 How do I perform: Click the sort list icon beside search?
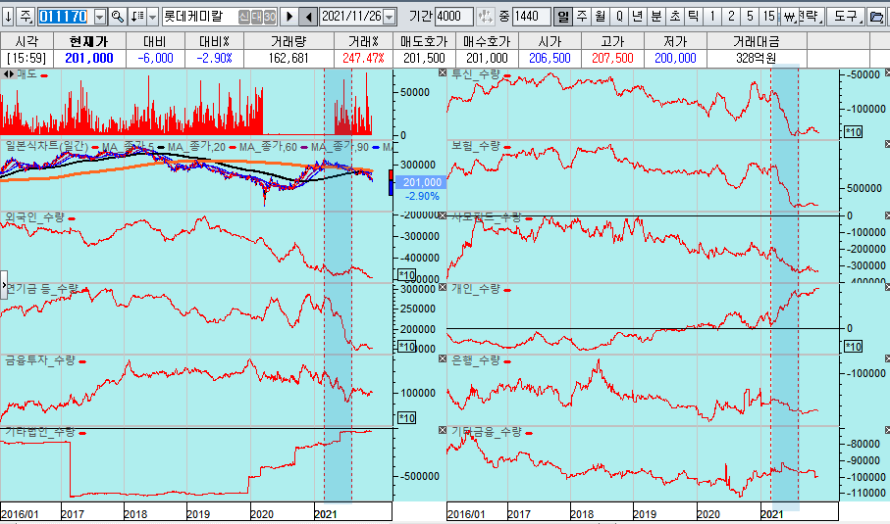point(136,17)
